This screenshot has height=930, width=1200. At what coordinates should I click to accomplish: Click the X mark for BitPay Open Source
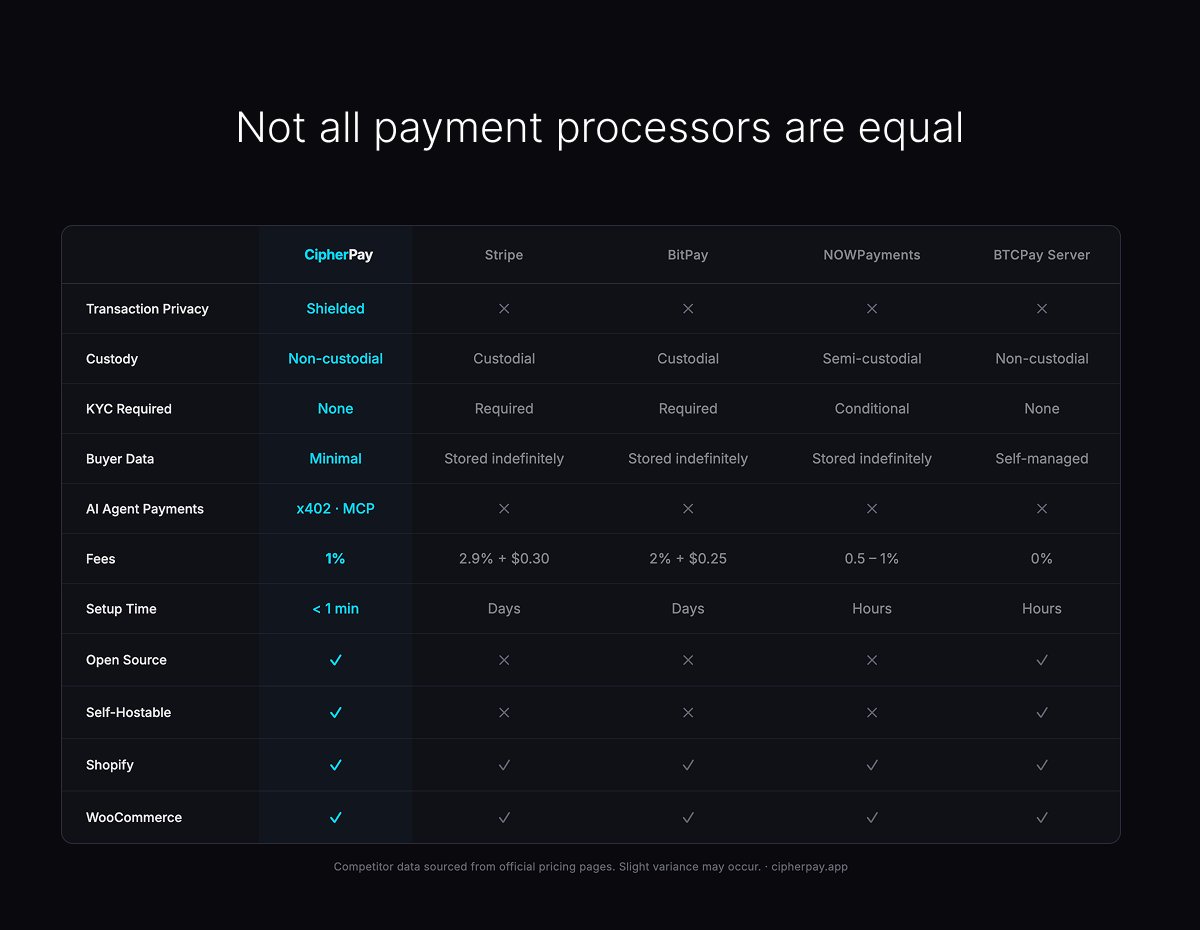(x=688, y=660)
